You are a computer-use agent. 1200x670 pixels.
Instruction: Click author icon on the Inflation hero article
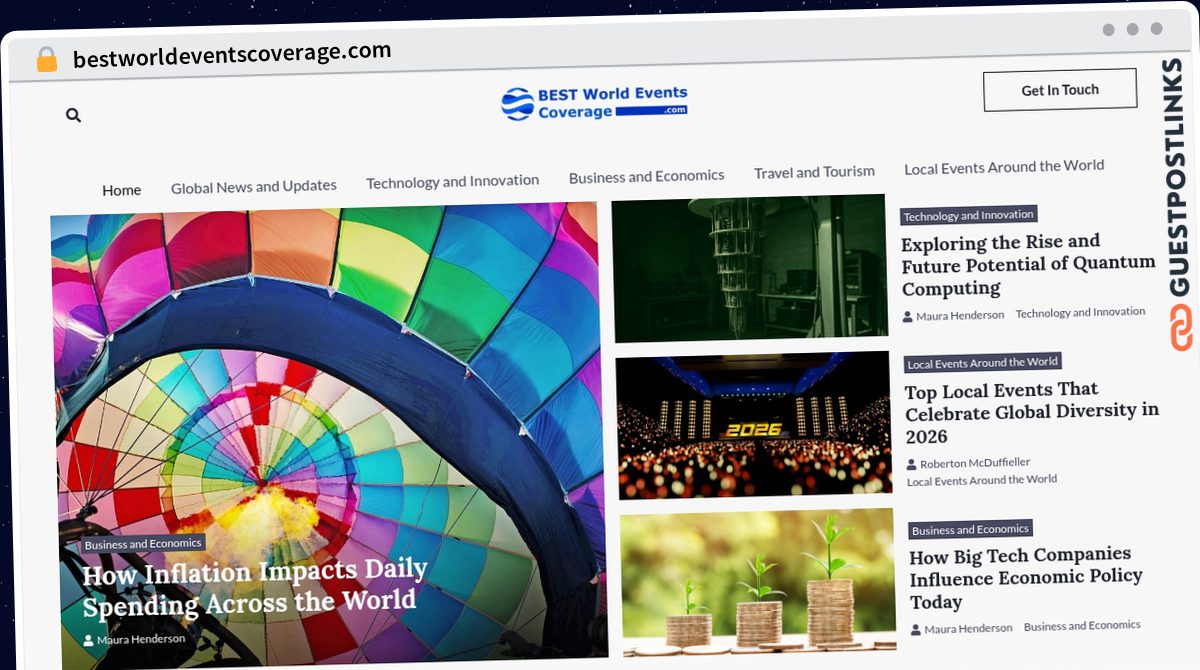[88, 640]
